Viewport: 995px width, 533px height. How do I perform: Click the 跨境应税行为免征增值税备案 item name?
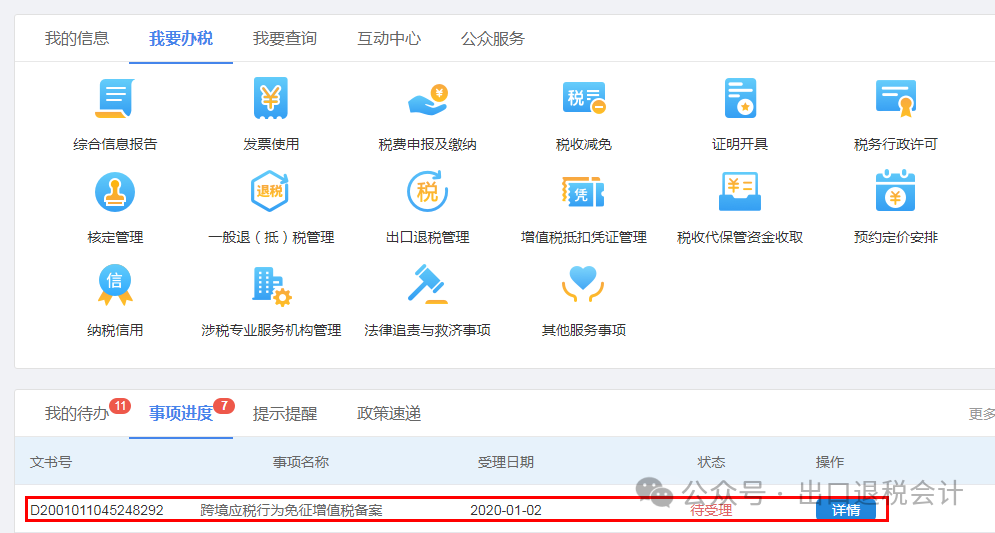pyautogui.click(x=292, y=510)
